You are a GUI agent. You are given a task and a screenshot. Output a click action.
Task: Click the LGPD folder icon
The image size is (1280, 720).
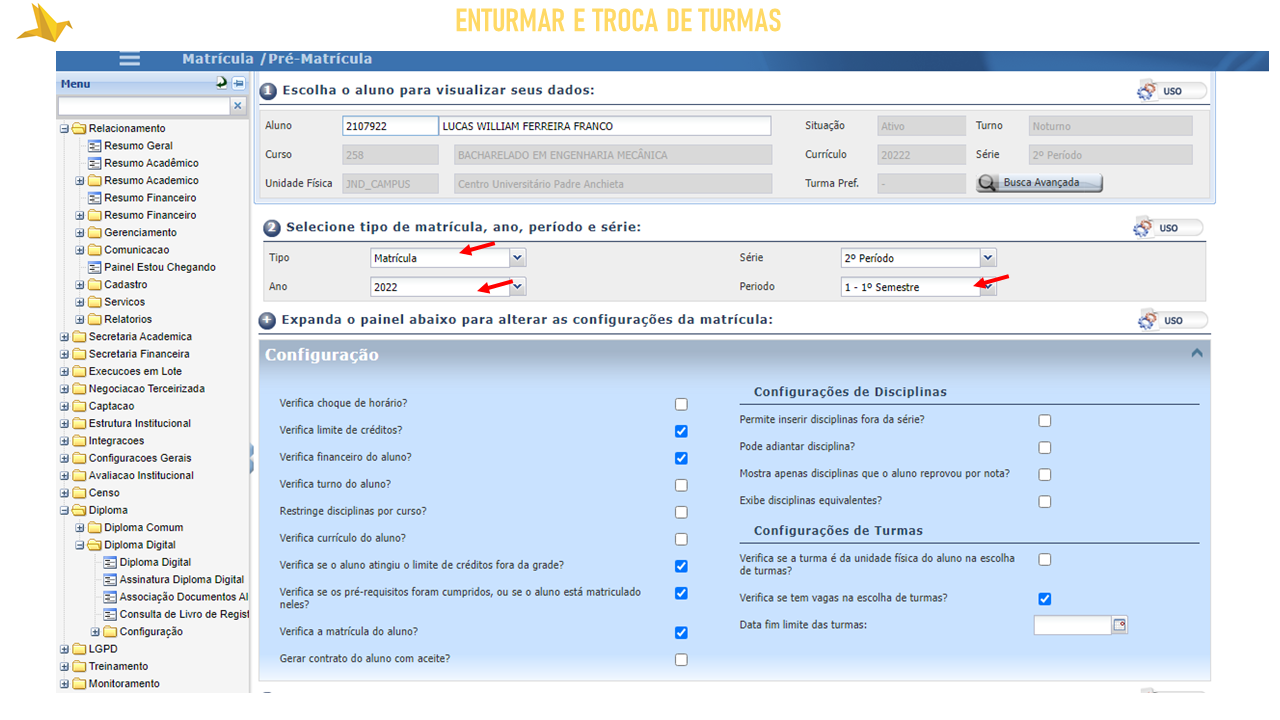coord(79,649)
